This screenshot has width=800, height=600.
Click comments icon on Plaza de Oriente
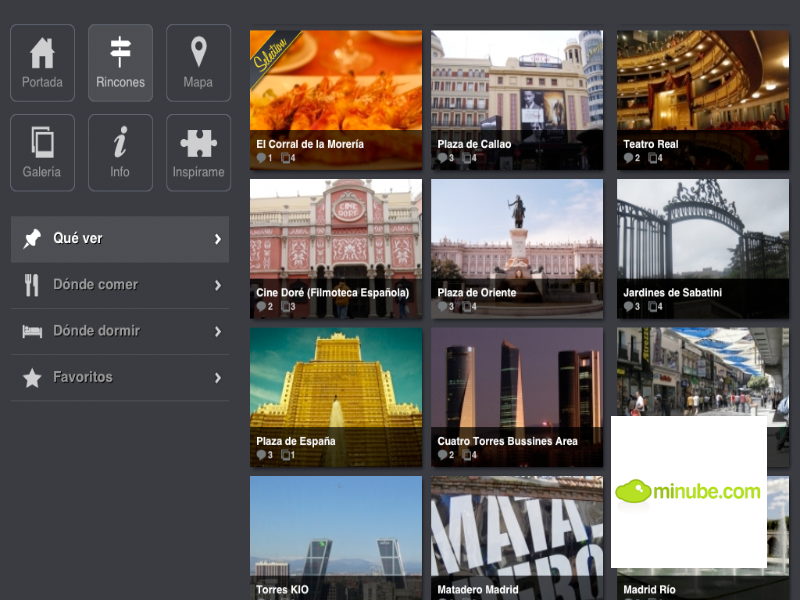pos(442,307)
